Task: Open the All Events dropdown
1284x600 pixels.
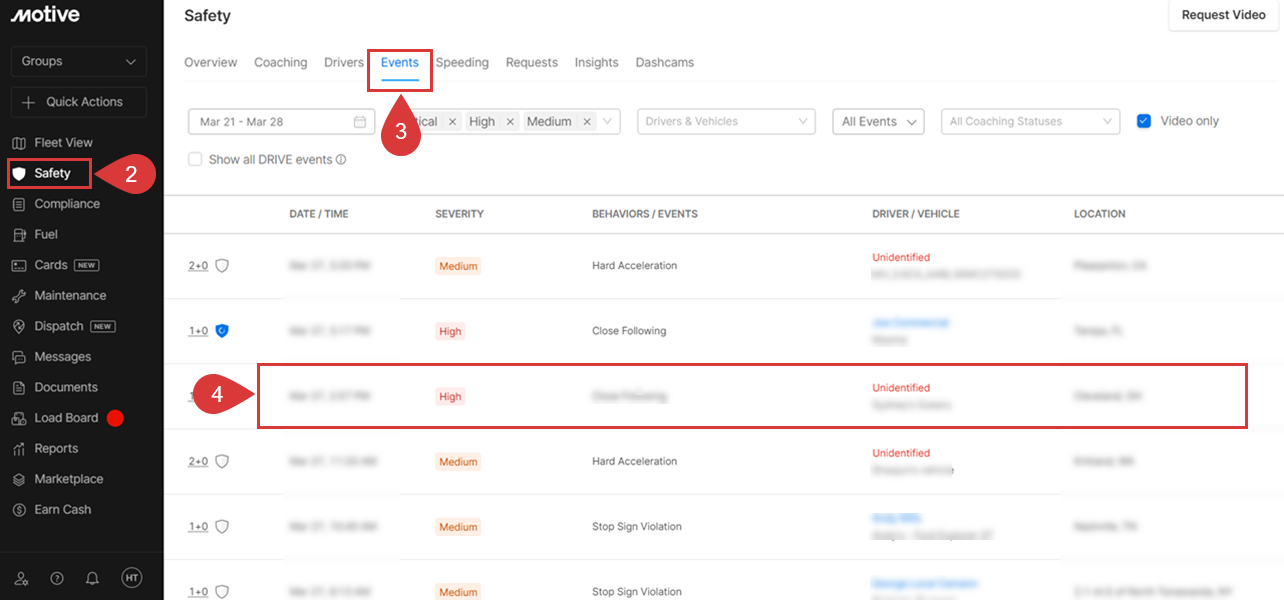Action: (878, 122)
